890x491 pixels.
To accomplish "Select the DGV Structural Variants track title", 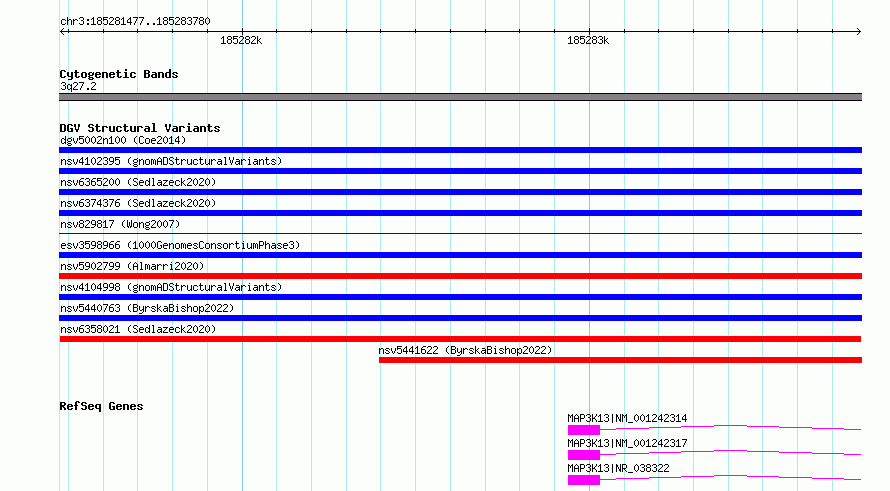I will tap(140, 128).
